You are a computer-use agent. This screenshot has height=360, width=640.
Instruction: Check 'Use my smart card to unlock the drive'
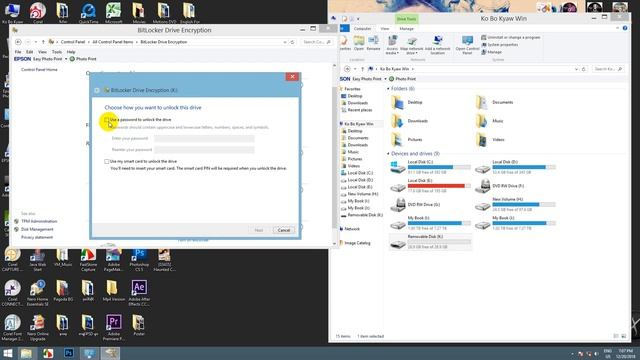(x=107, y=162)
